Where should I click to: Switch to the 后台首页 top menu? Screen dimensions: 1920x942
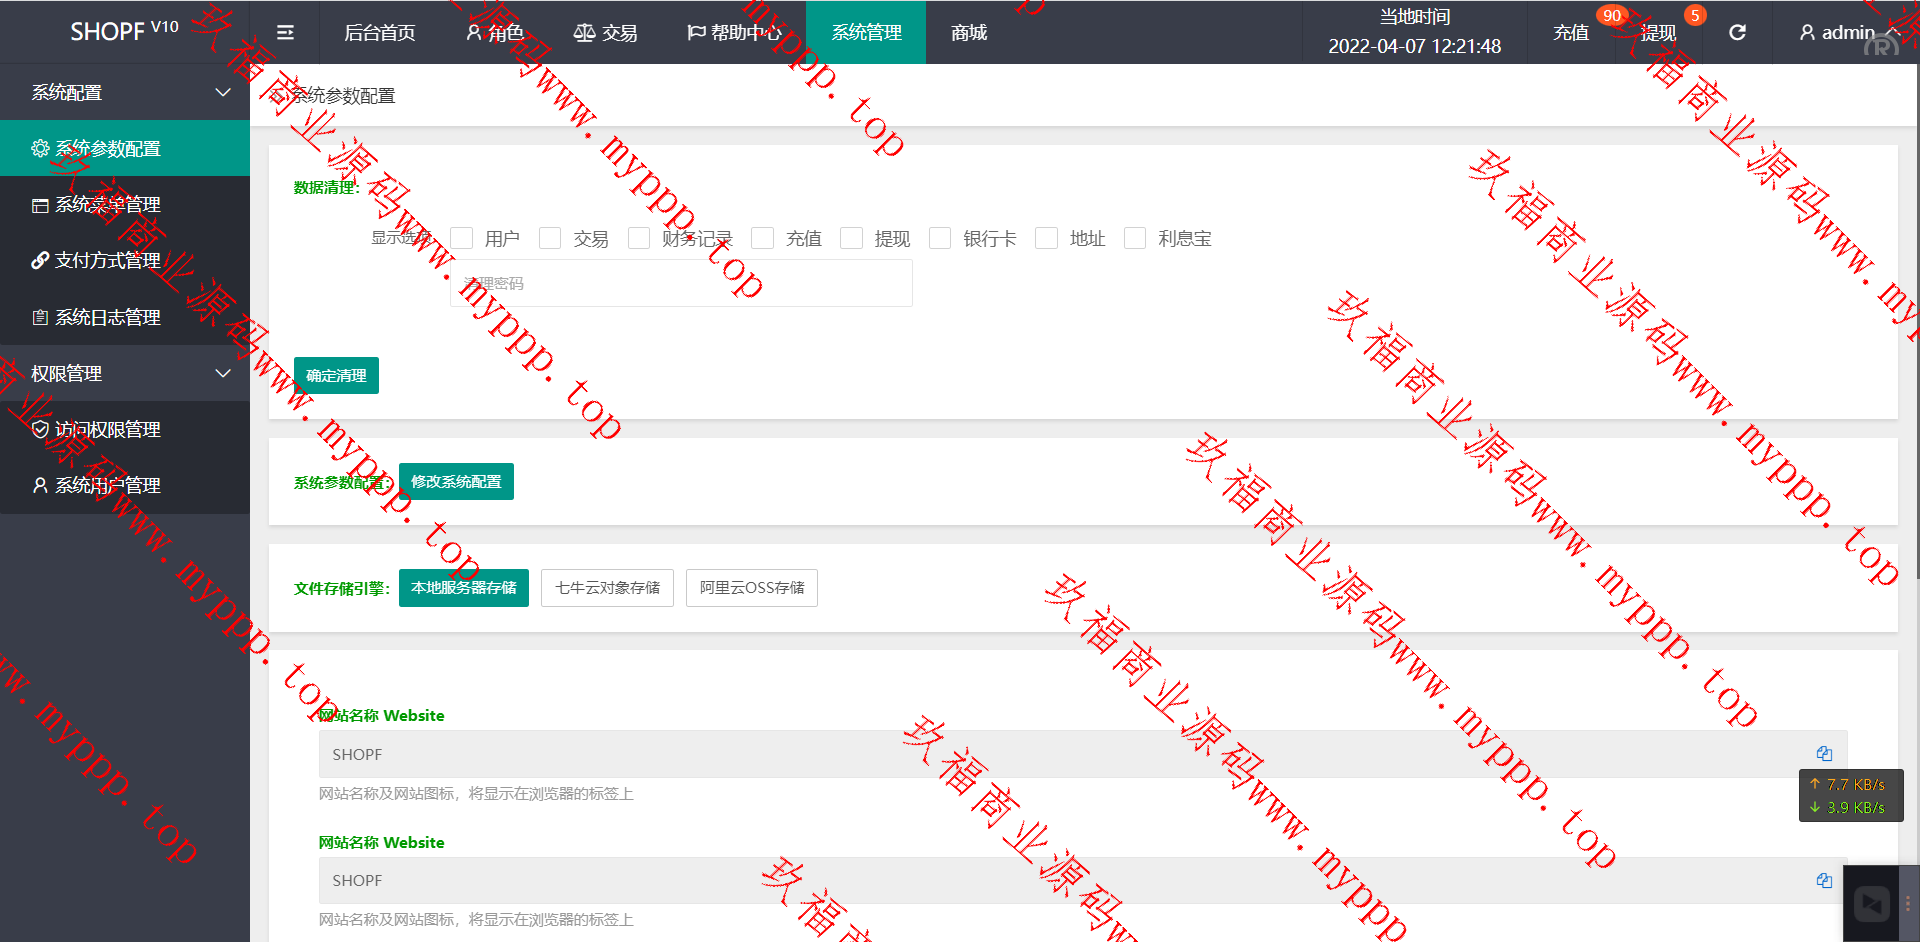point(380,33)
